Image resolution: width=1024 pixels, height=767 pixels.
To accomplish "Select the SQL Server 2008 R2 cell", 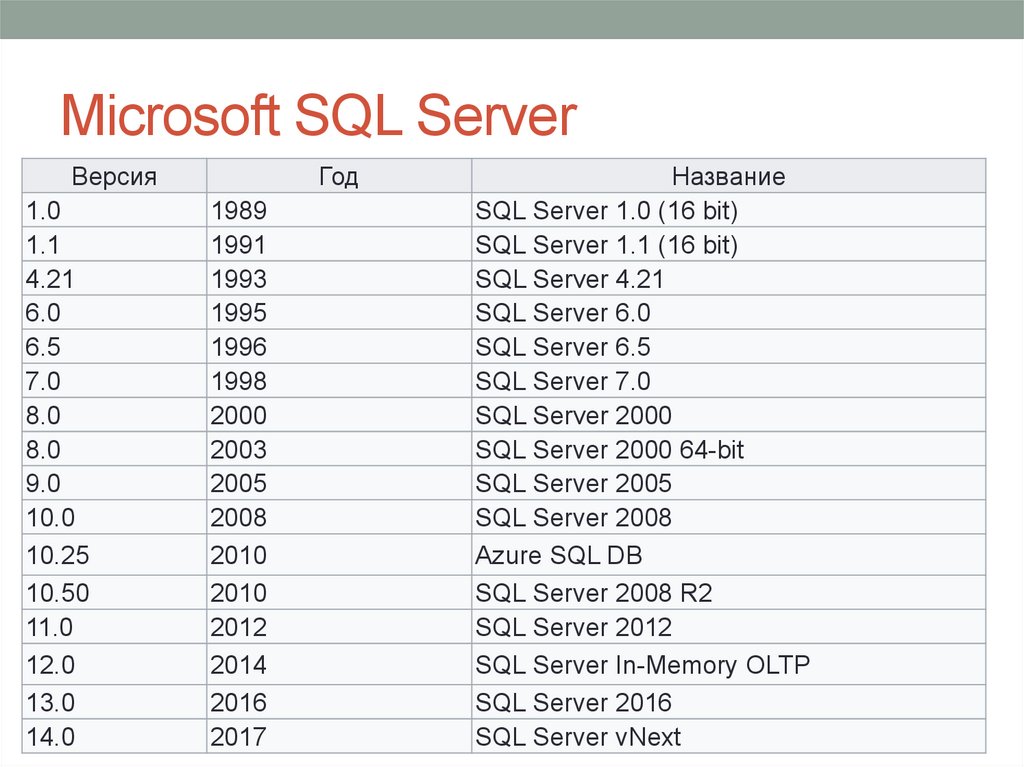I will [x=594, y=593].
